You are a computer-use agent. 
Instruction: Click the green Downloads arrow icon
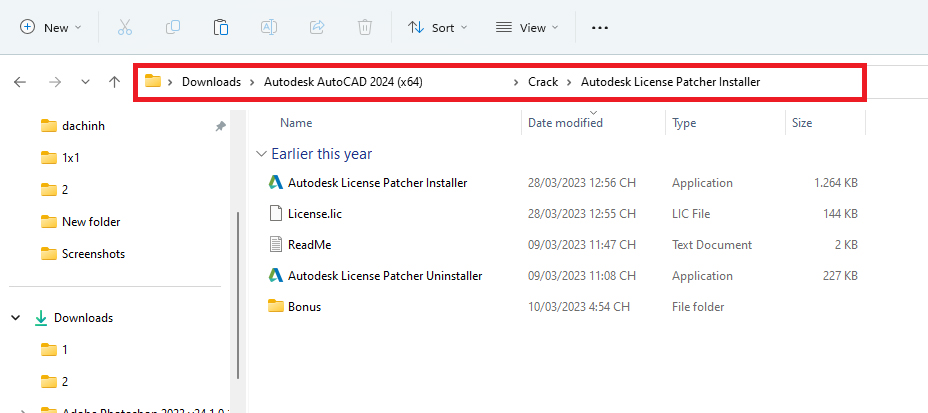tap(41, 318)
